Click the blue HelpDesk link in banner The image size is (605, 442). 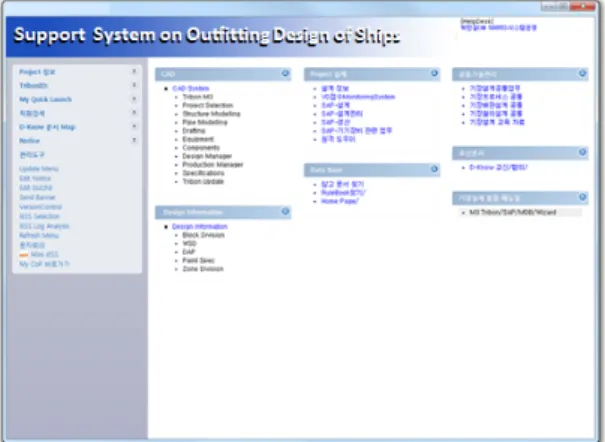499,28
